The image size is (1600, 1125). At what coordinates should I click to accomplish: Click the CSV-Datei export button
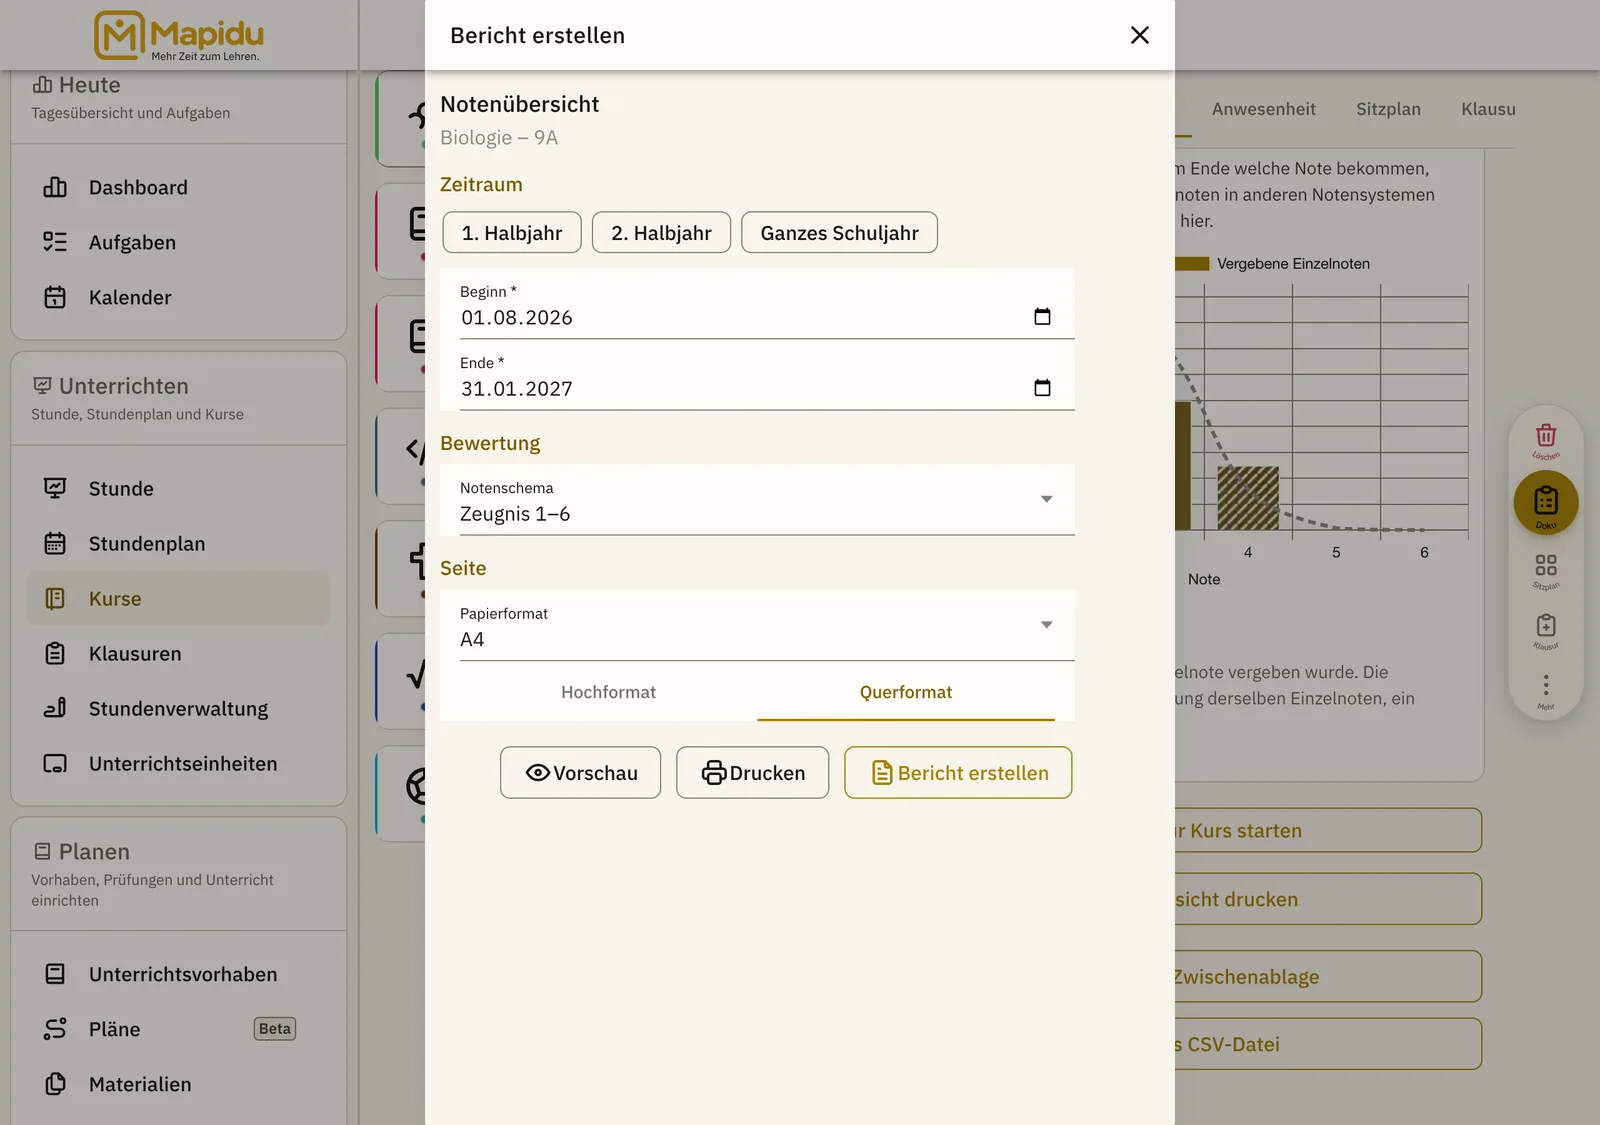click(x=1328, y=1045)
